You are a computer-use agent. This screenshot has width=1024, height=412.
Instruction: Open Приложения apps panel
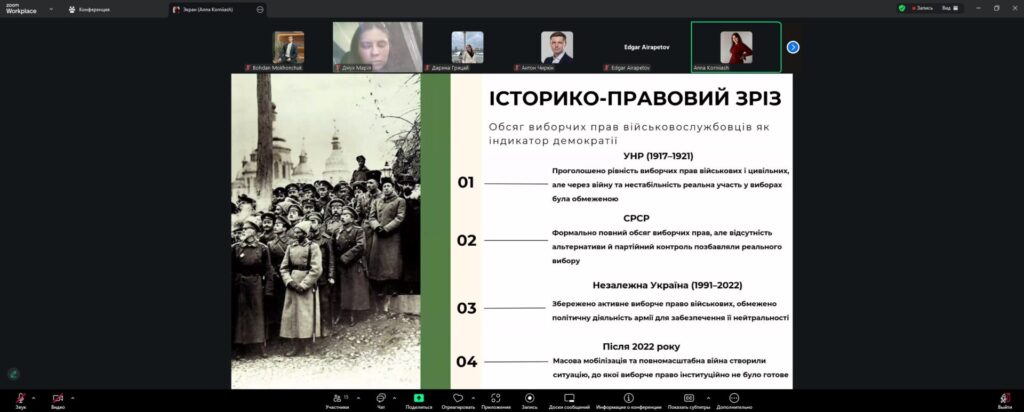(x=495, y=398)
